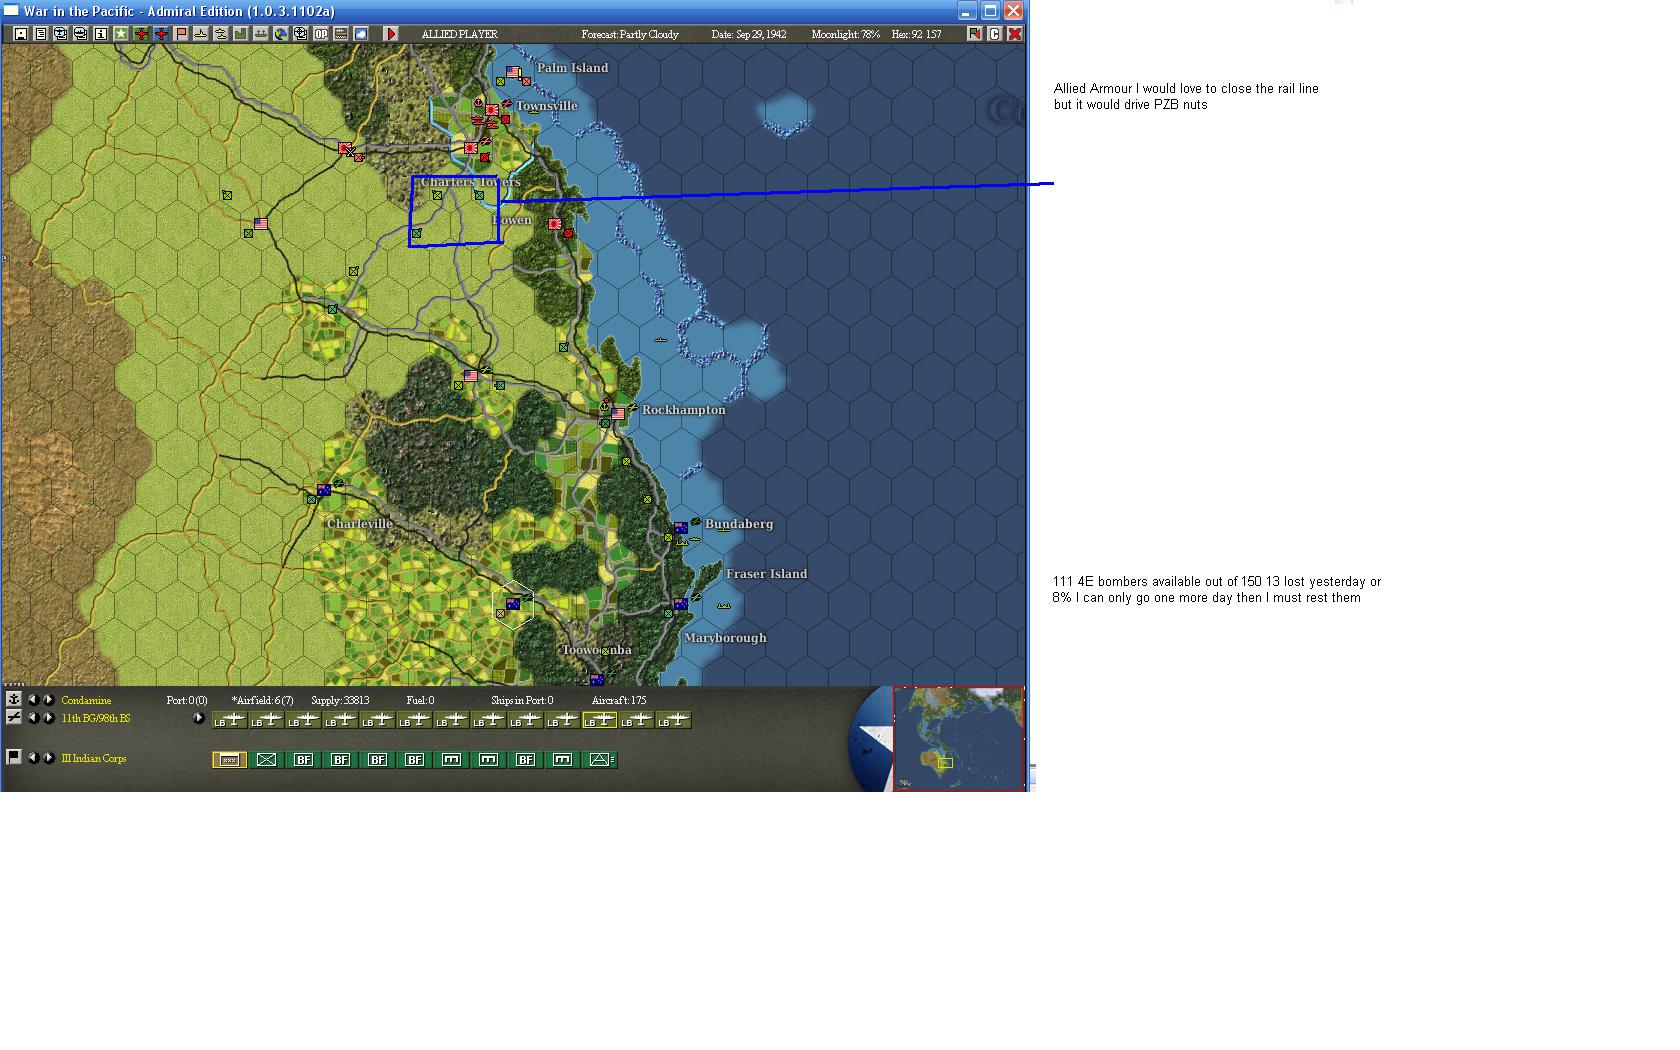This screenshot has width=1680, height=1050.
Task: Click 'Ships in Port: 0' text
Action: tap(522, 700)
